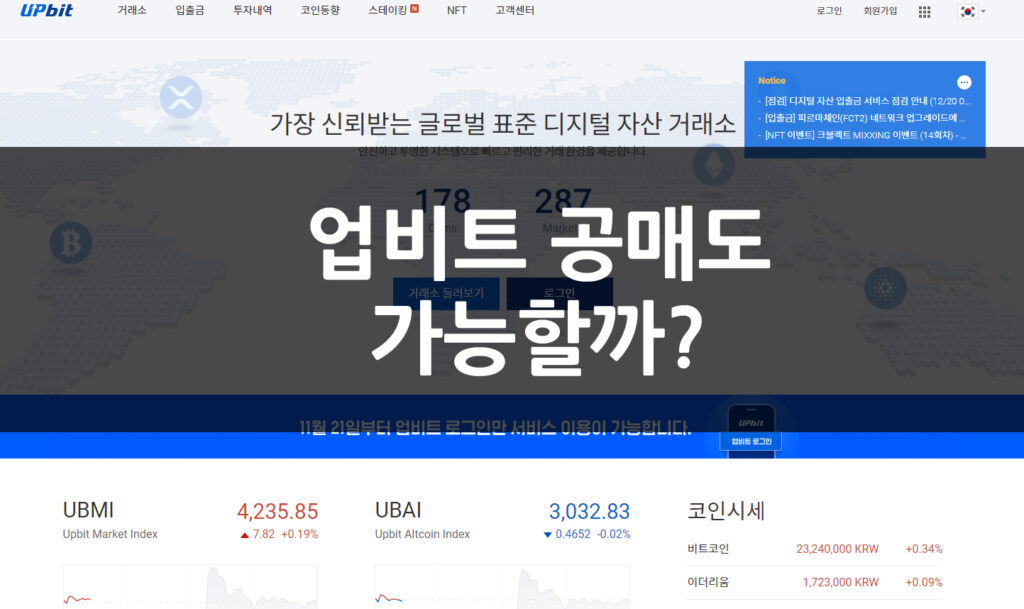Click the dark 로그인 button in hero
This screenshot has width=1024, height=609.
[x=560, y=293]
